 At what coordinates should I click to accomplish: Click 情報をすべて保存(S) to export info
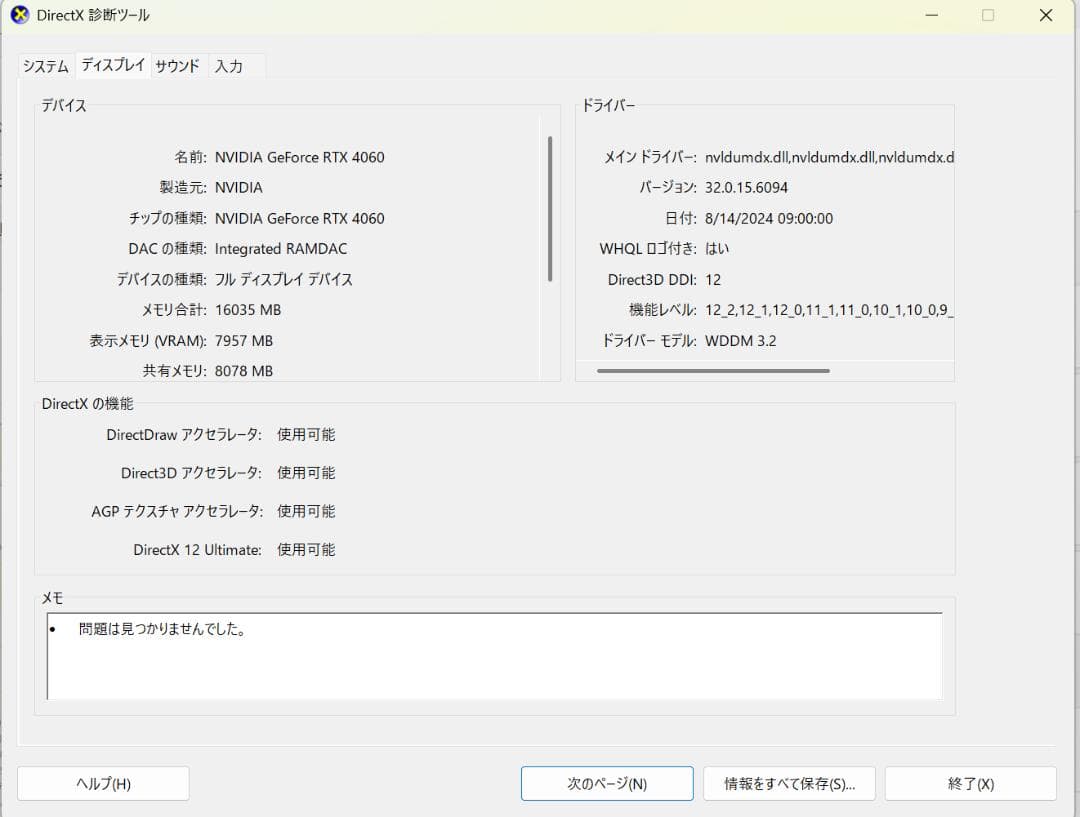point(789,783)
